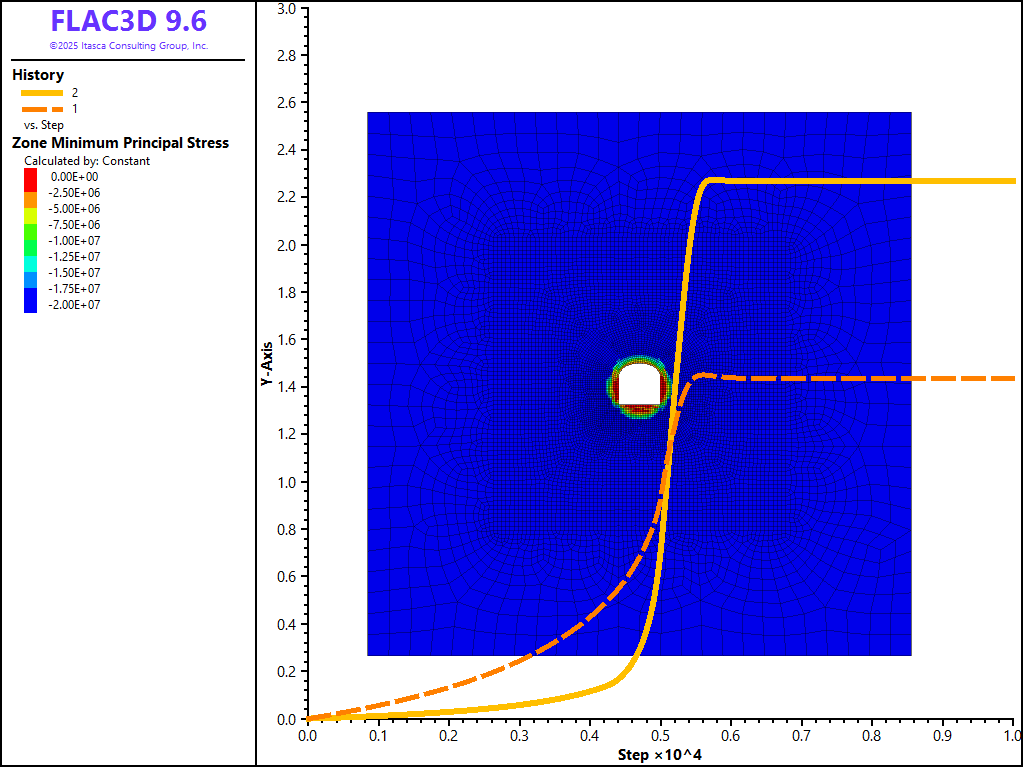Click the 'Calculated by: Constant' label
The width and height of the screenshot is (1024, 768).
coord(87,161)
